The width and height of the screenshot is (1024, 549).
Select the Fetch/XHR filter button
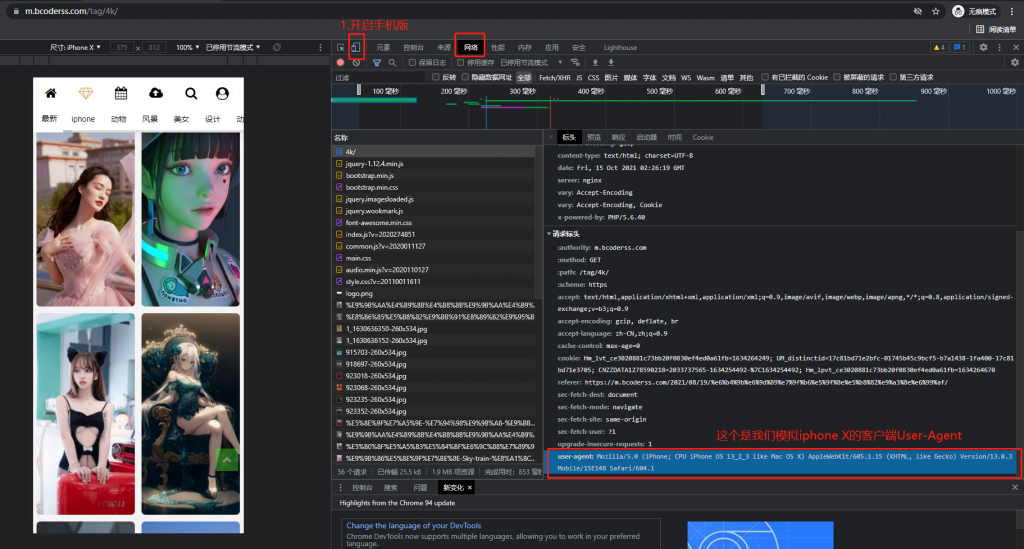point(554,77)
